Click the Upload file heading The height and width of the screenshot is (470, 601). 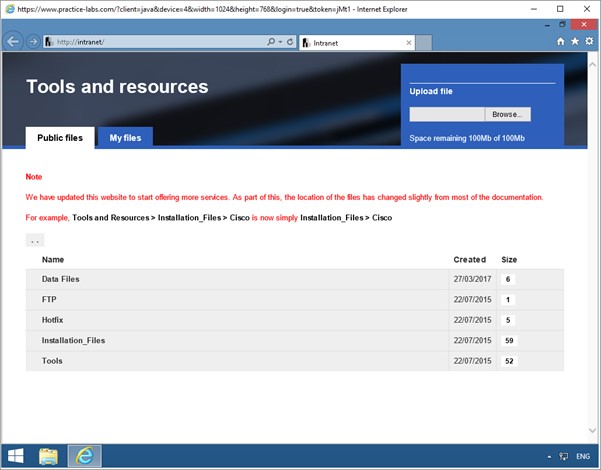431,91
